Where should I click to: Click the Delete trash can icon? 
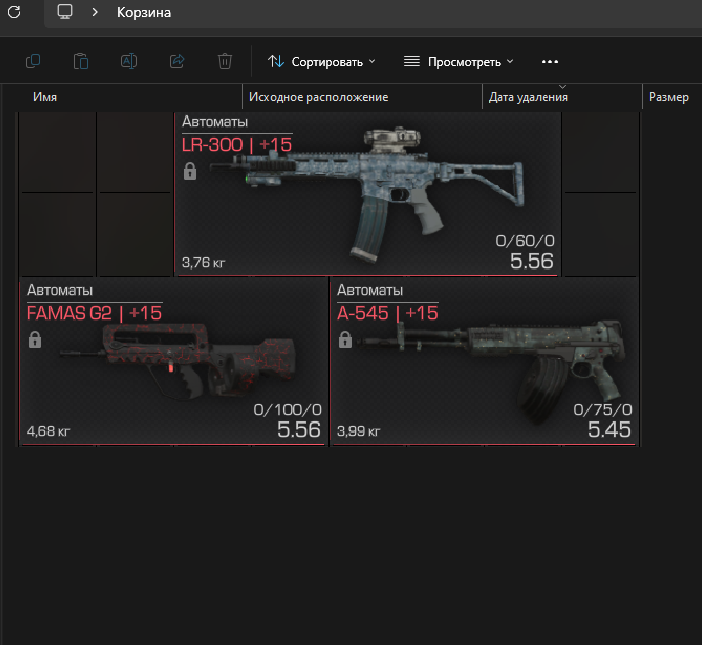pyautogui.click(x=225, y=61)
